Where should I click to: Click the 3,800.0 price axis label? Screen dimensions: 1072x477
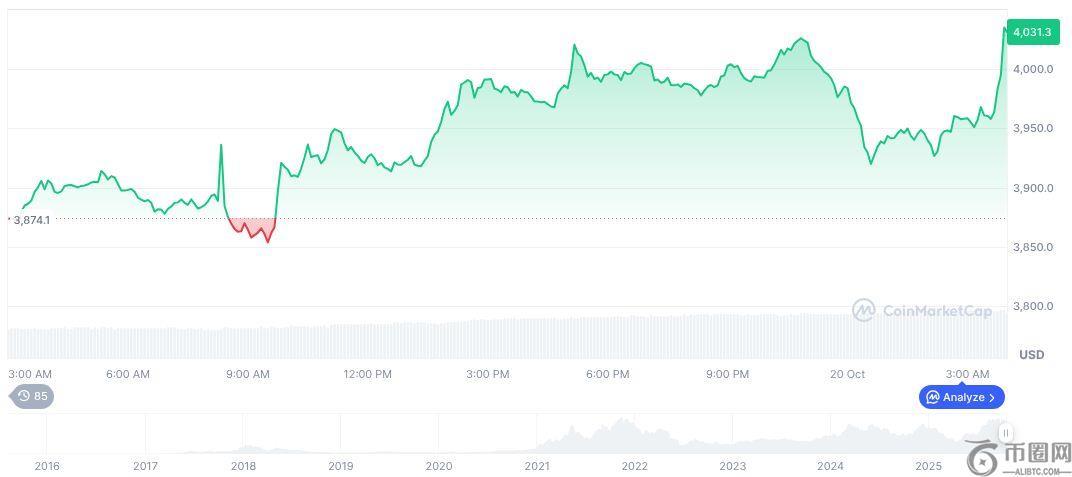[1033, 306]
